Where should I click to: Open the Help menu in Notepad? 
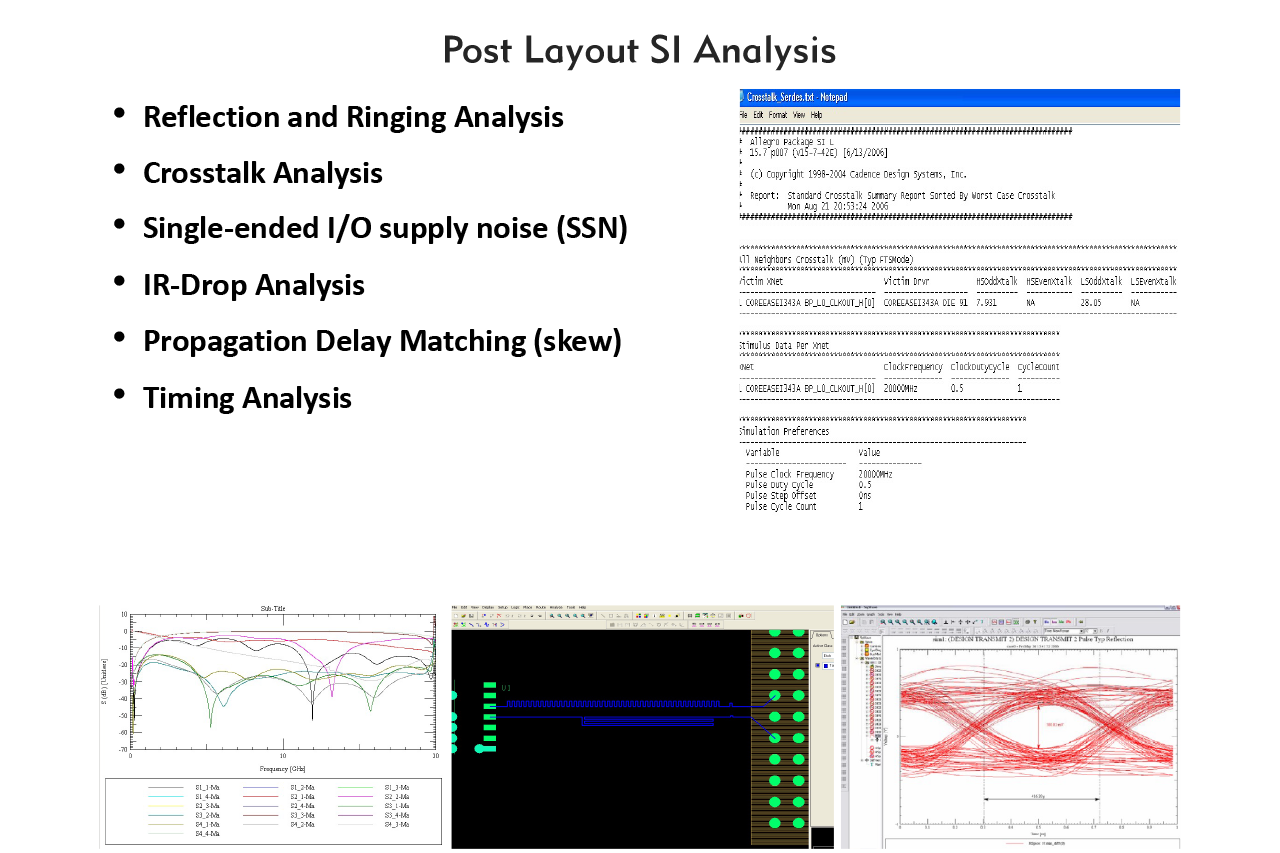point(816,115)
